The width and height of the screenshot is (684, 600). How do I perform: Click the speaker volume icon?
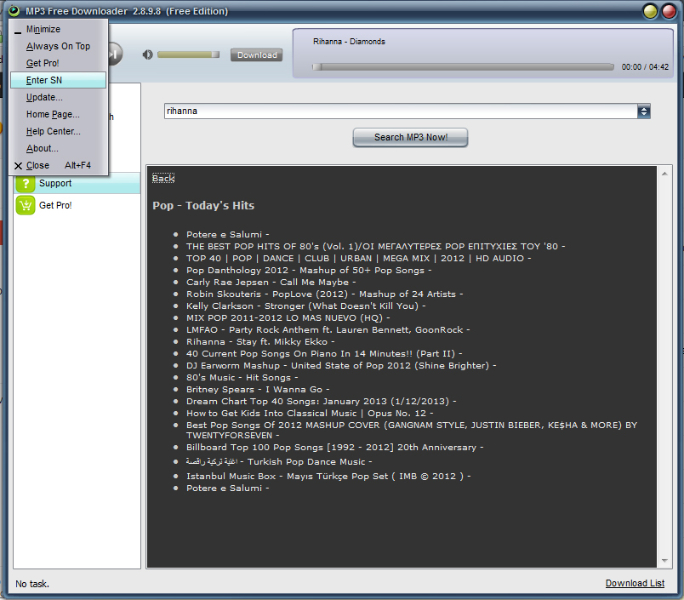pyautogui.click(x=148, y=55)
